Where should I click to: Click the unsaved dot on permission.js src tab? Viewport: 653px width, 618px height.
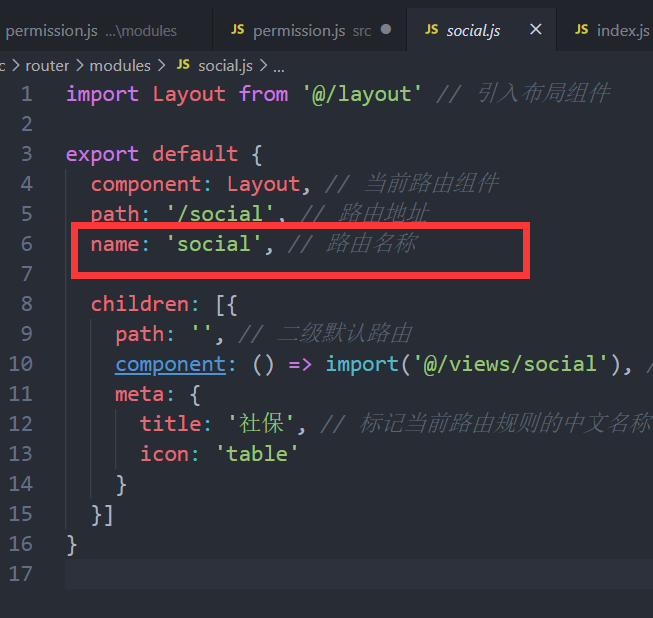pos(386,30)
